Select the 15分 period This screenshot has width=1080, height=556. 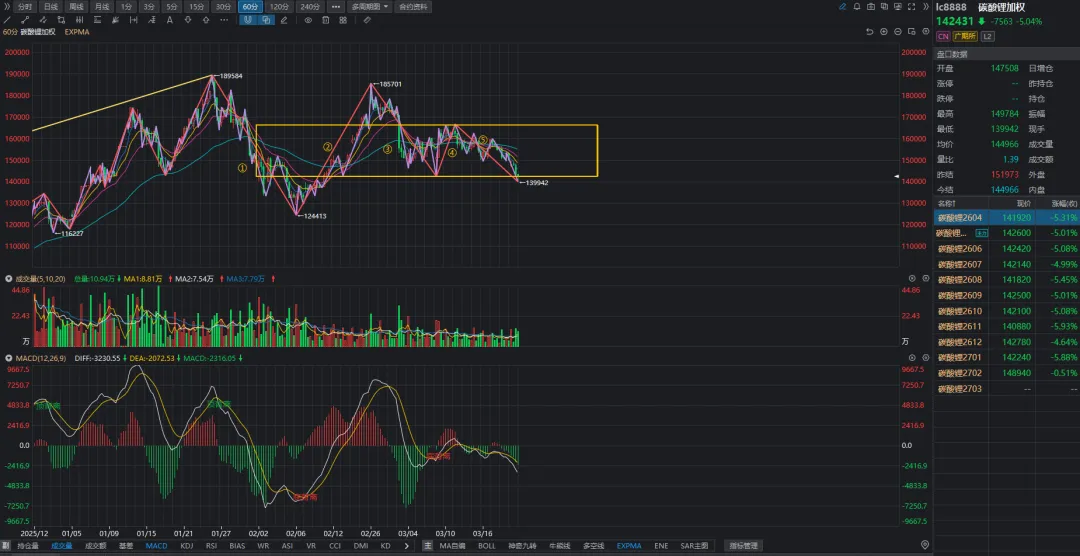click(197, 7)
